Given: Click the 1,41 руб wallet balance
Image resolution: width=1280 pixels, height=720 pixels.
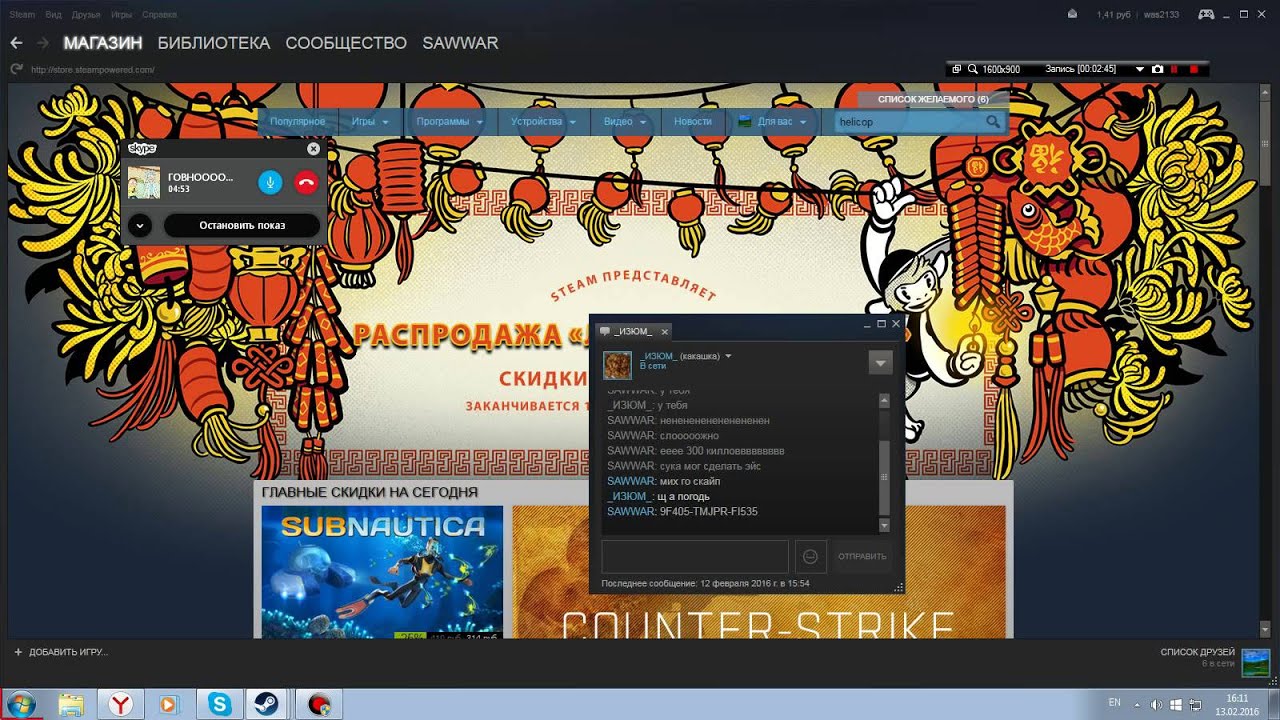Looking at the screenshot, I should 1115,15.
